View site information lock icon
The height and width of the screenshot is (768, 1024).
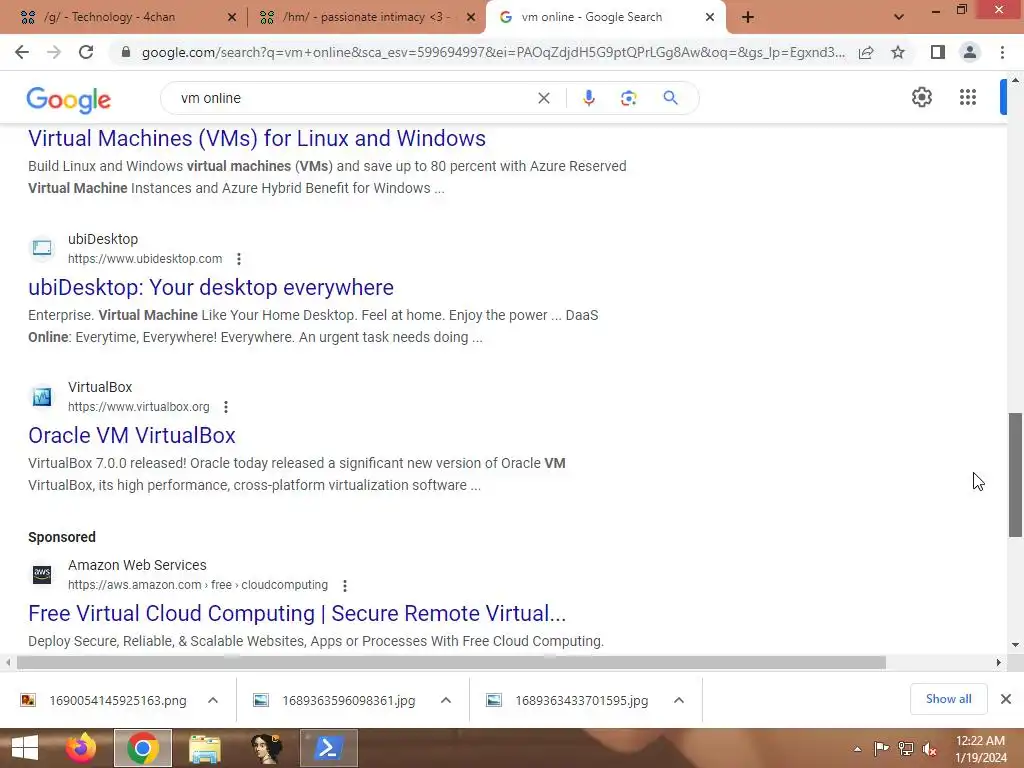(x=126, y=52)
